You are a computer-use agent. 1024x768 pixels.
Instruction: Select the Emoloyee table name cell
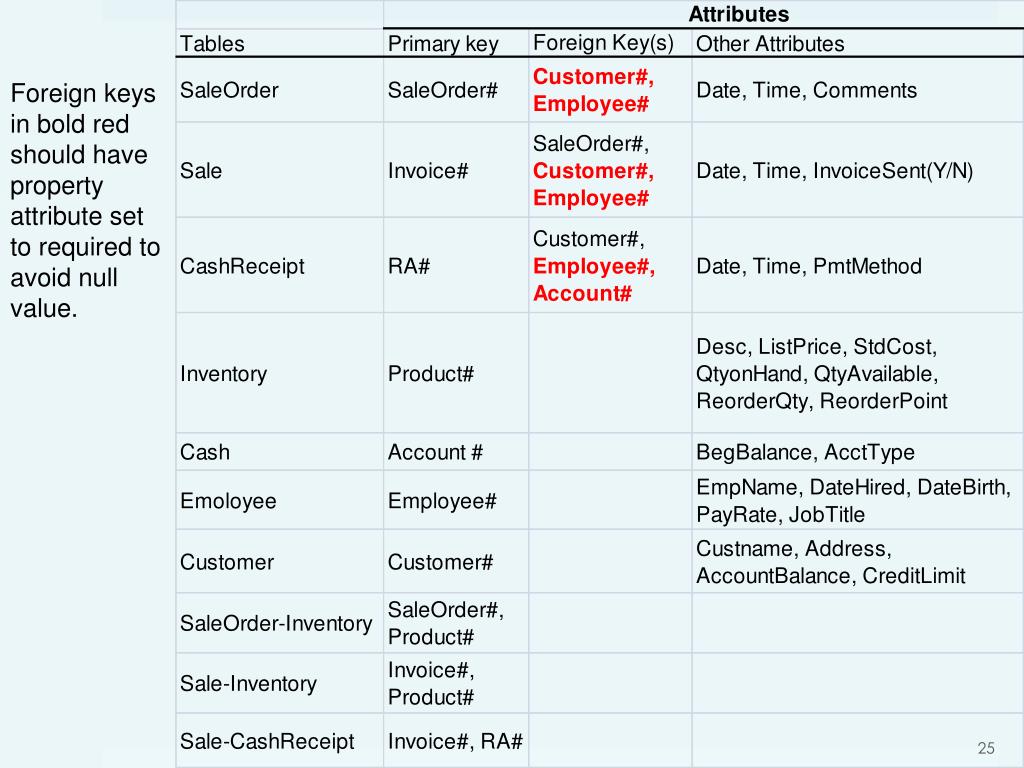click(228, 501)
